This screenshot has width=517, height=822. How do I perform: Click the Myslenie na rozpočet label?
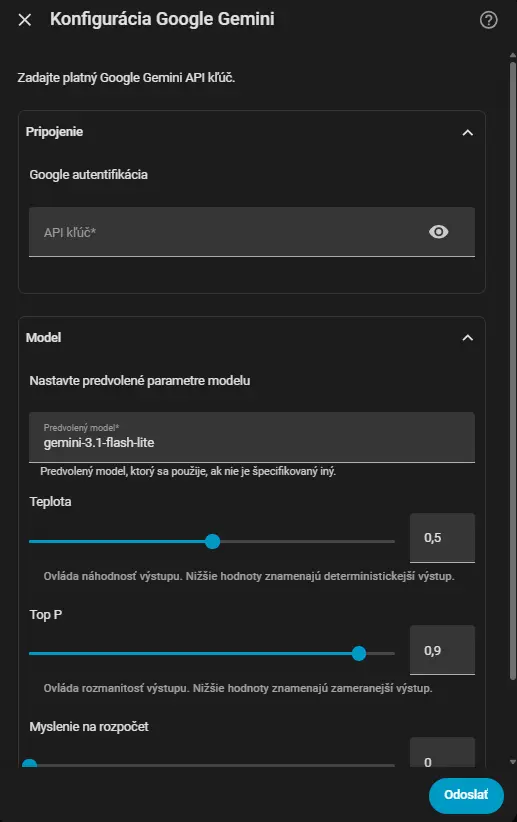pyautogui.click(x=89, y=727)
